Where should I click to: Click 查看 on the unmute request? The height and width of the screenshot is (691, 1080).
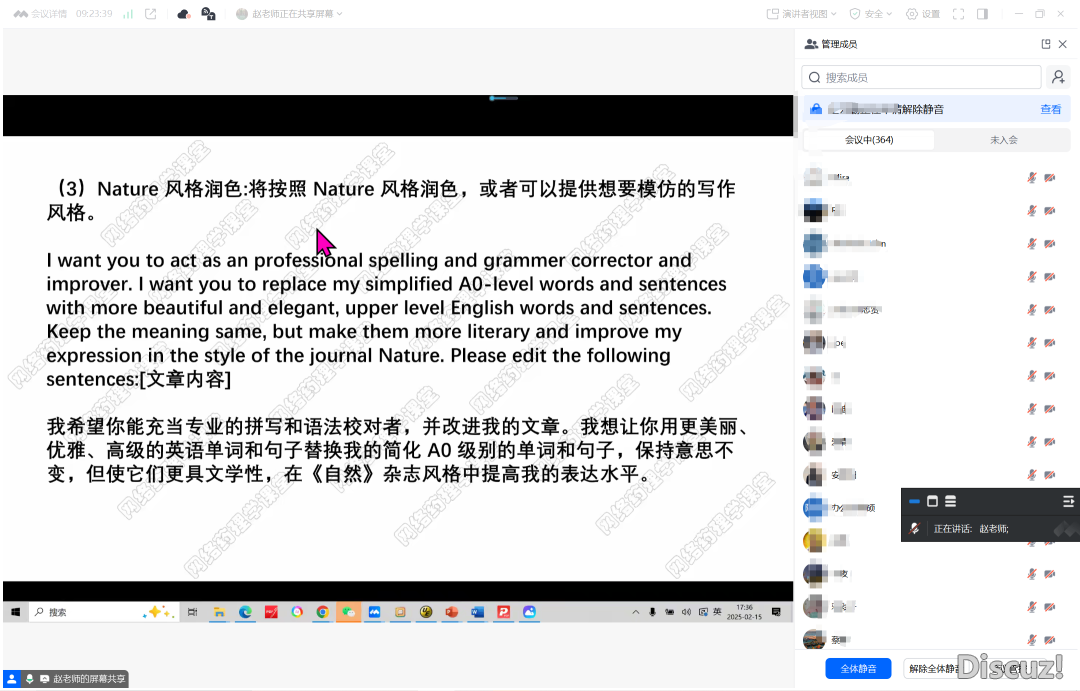tap(1050, 109)
